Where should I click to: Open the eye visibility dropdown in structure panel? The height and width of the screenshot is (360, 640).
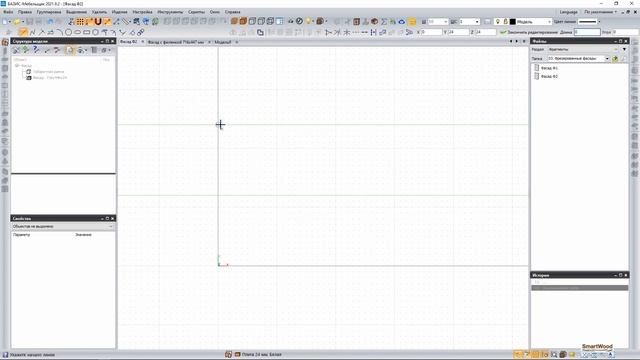click(82, 50)
